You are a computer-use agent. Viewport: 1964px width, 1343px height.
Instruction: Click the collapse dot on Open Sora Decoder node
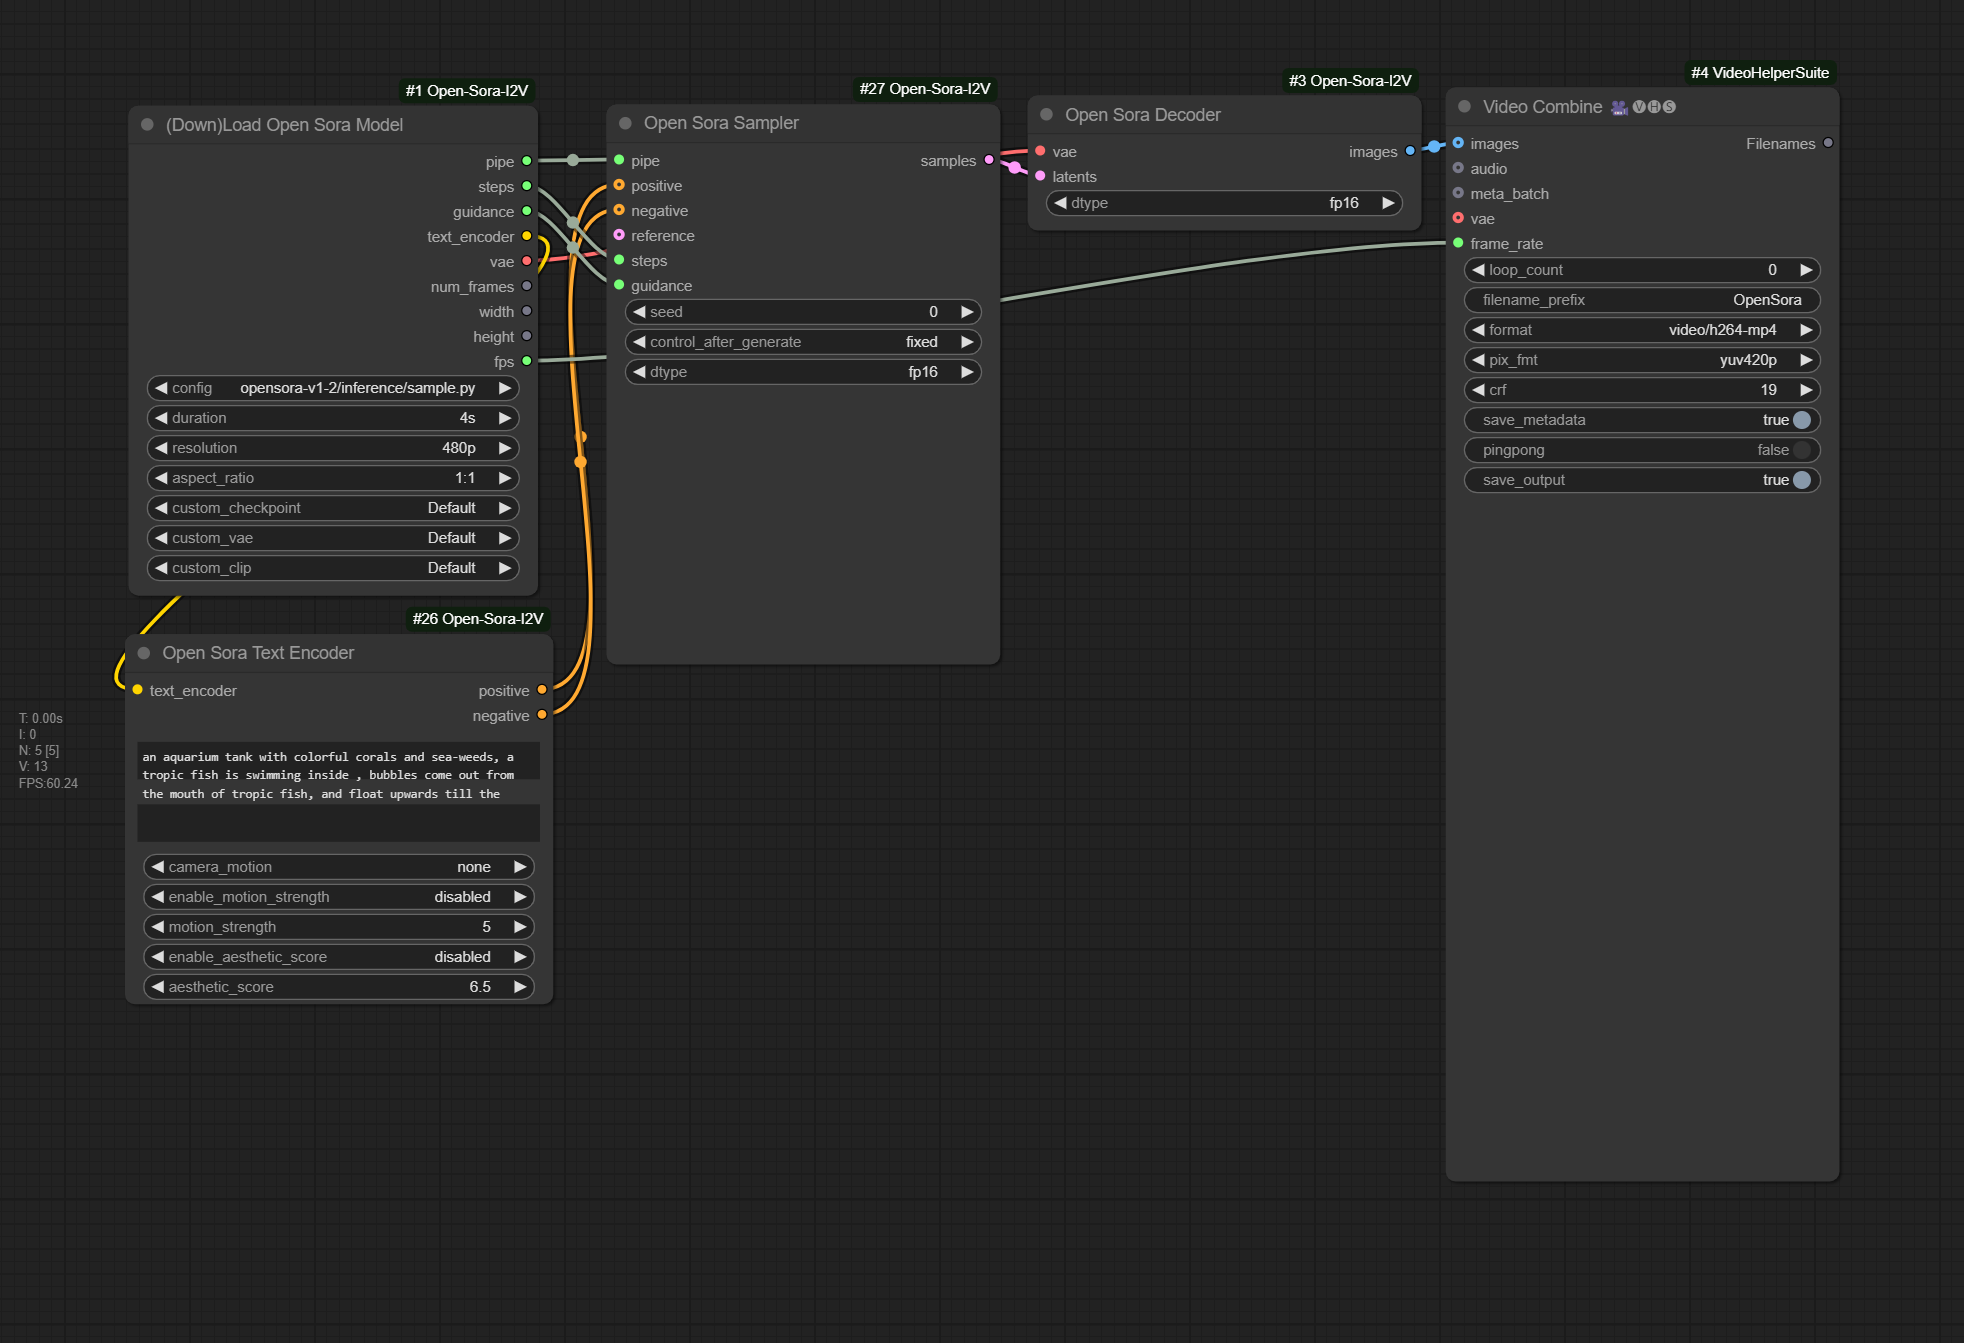[1045, 114]
